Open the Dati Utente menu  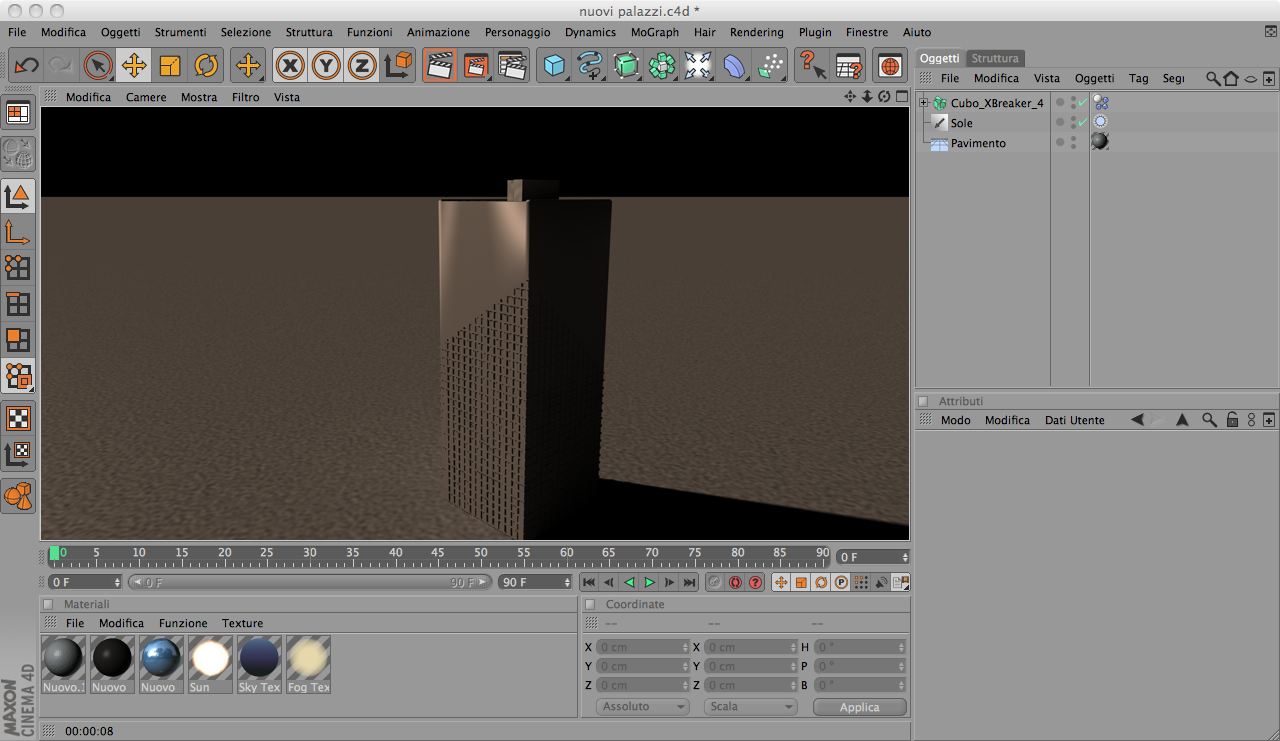[1075, 420]
